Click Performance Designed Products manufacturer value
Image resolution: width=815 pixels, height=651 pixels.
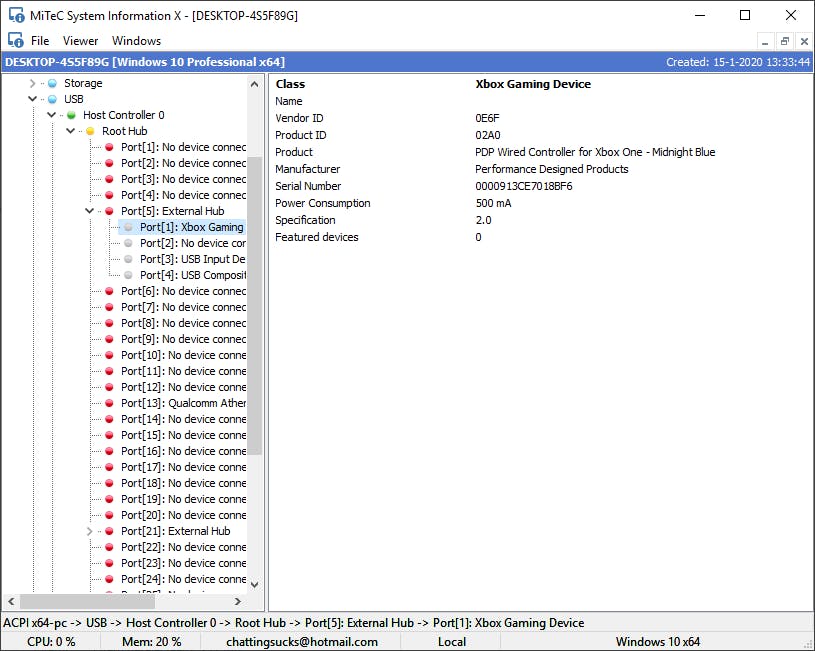(x=551, y=169)
